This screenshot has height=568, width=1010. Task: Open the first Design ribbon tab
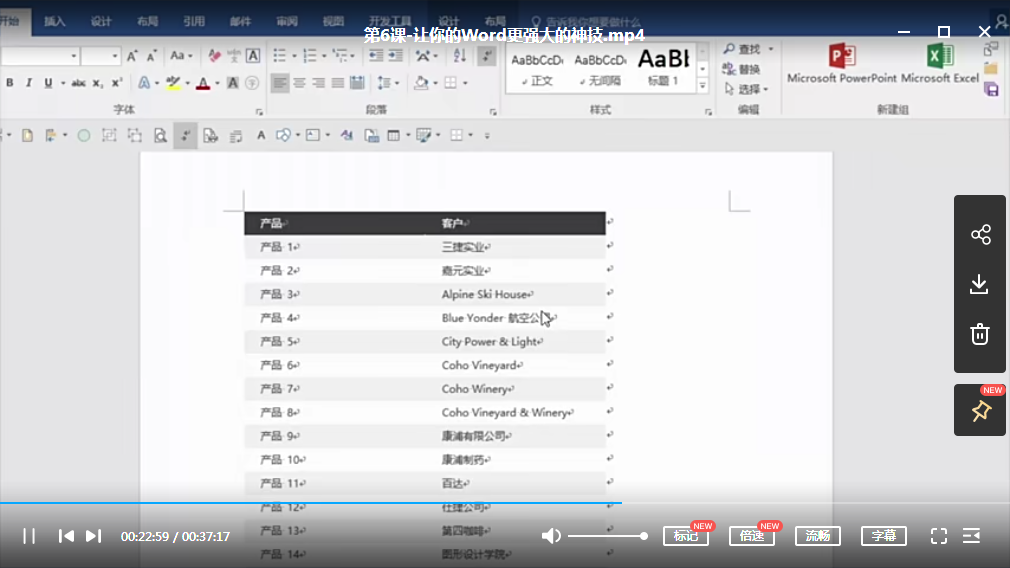101,21
